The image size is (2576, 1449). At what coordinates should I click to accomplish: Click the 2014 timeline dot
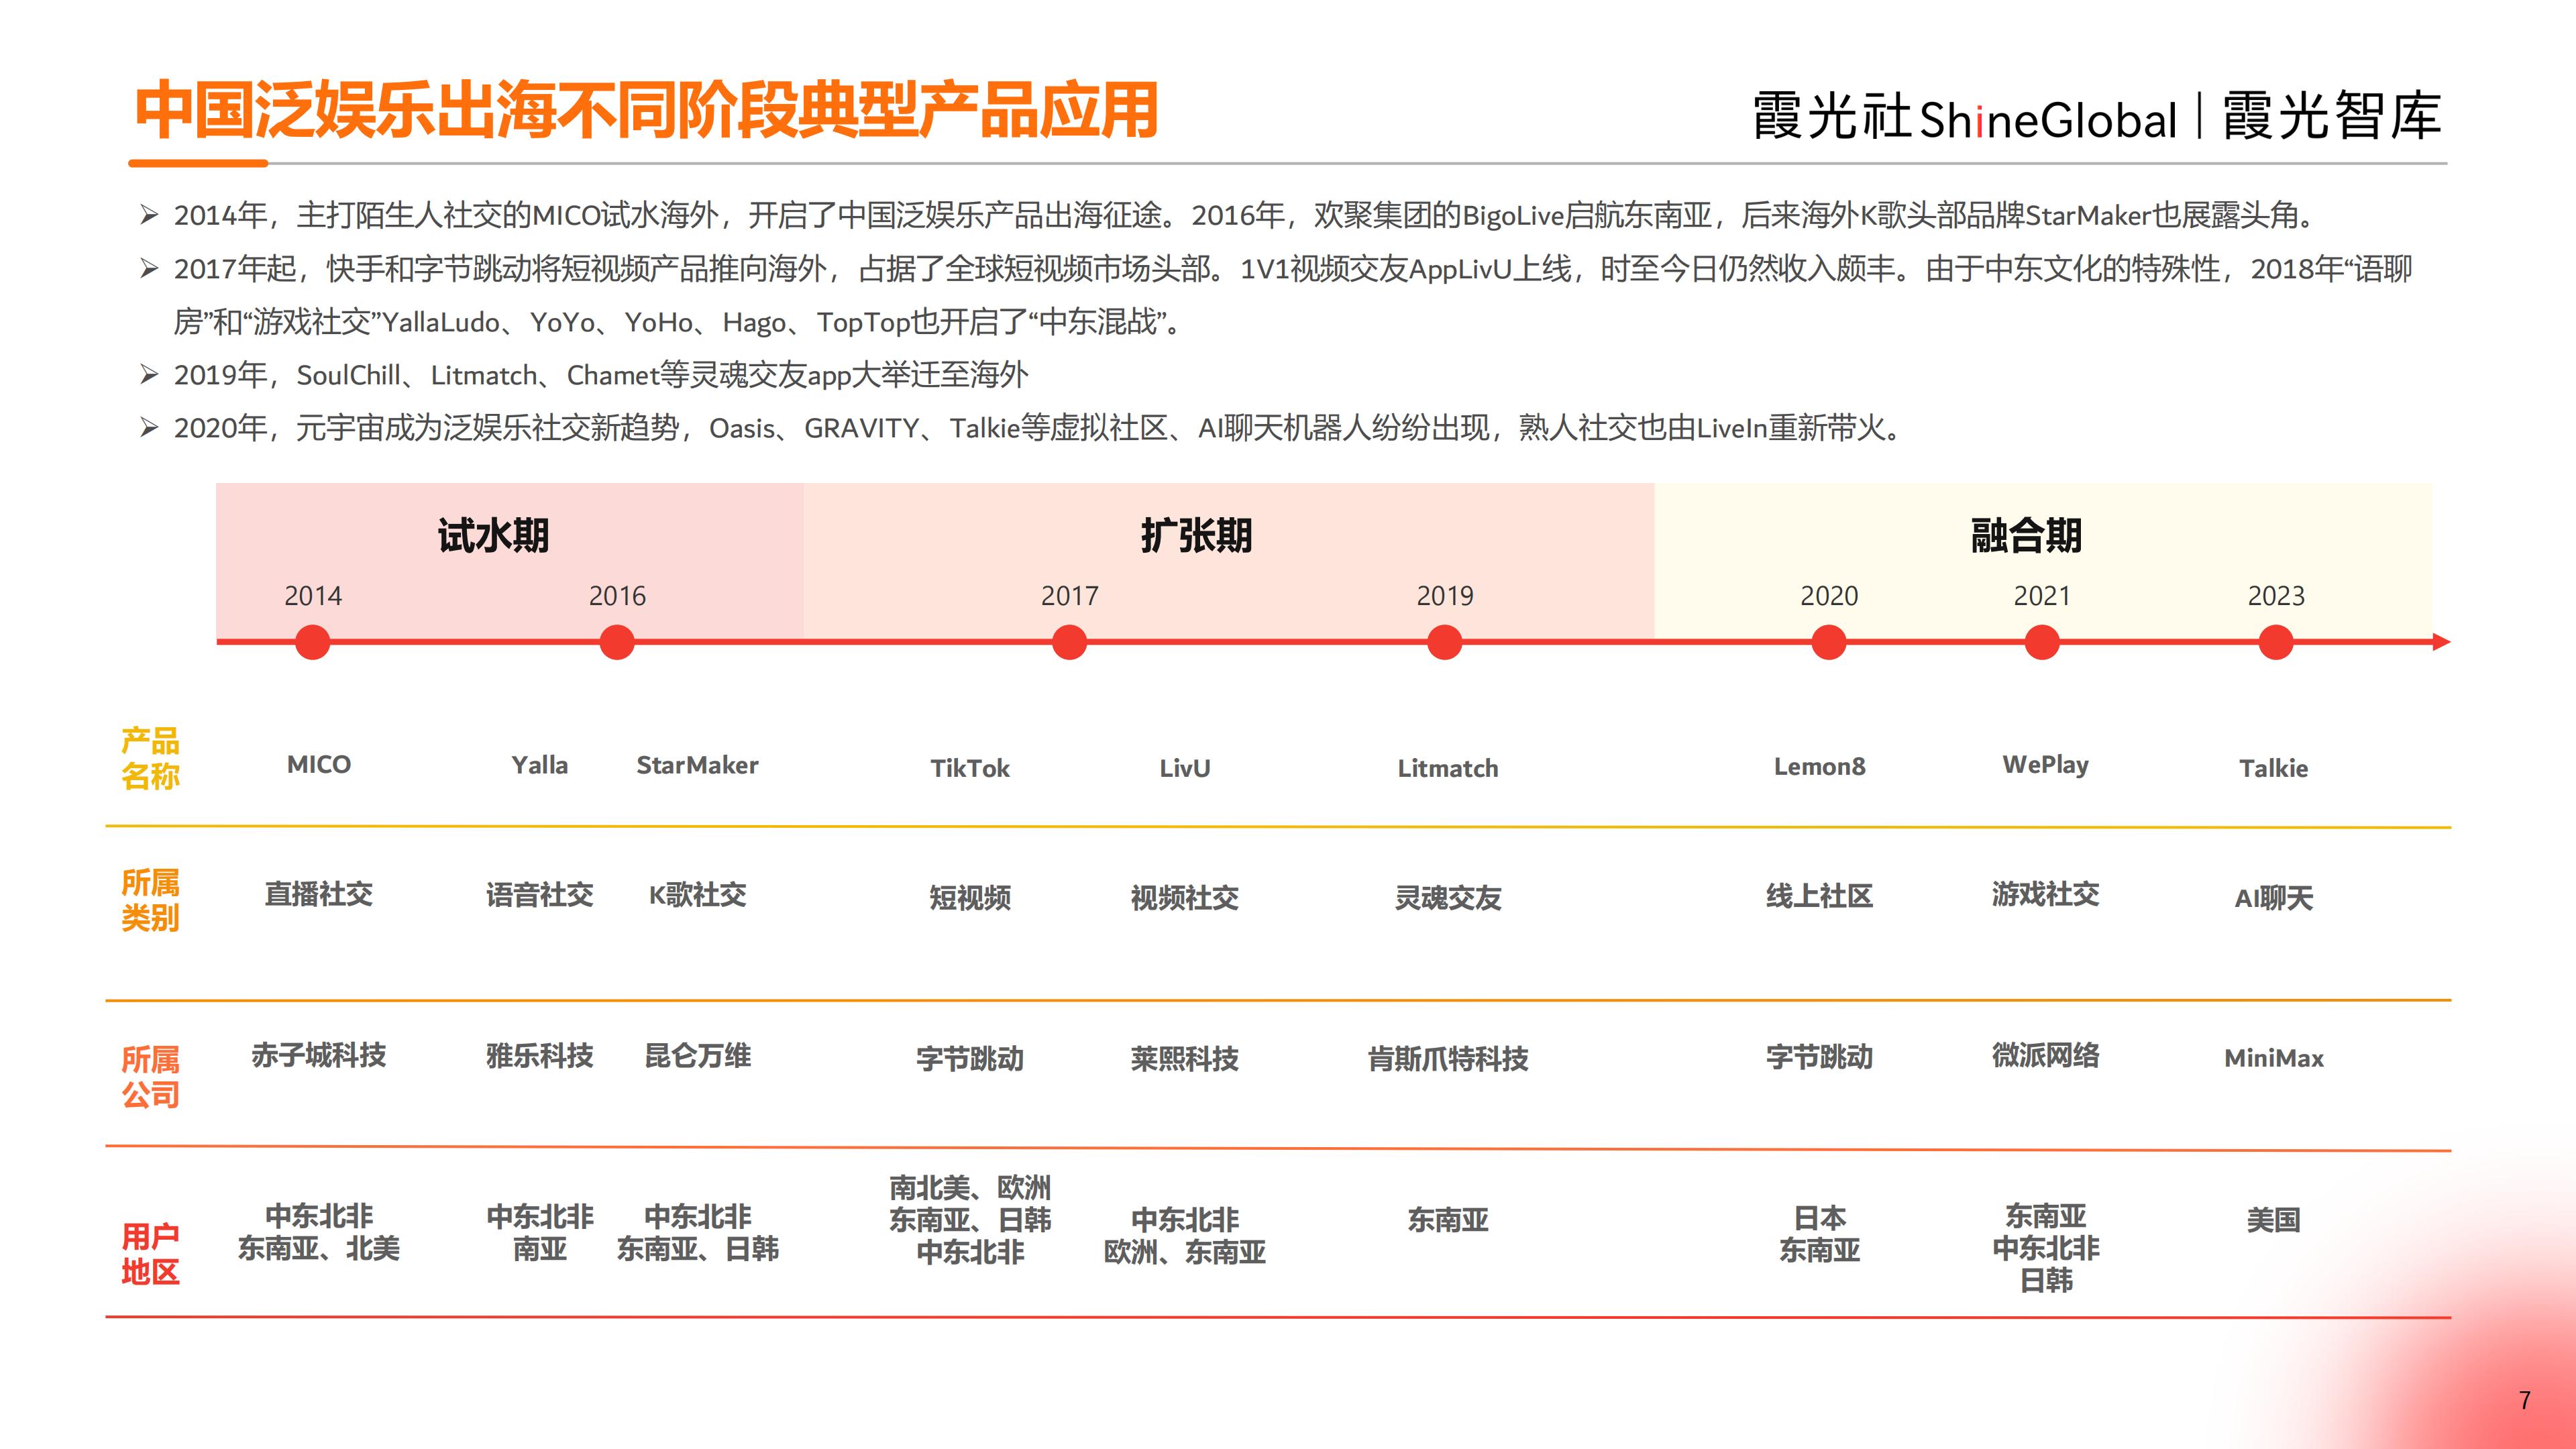[313, 642]
